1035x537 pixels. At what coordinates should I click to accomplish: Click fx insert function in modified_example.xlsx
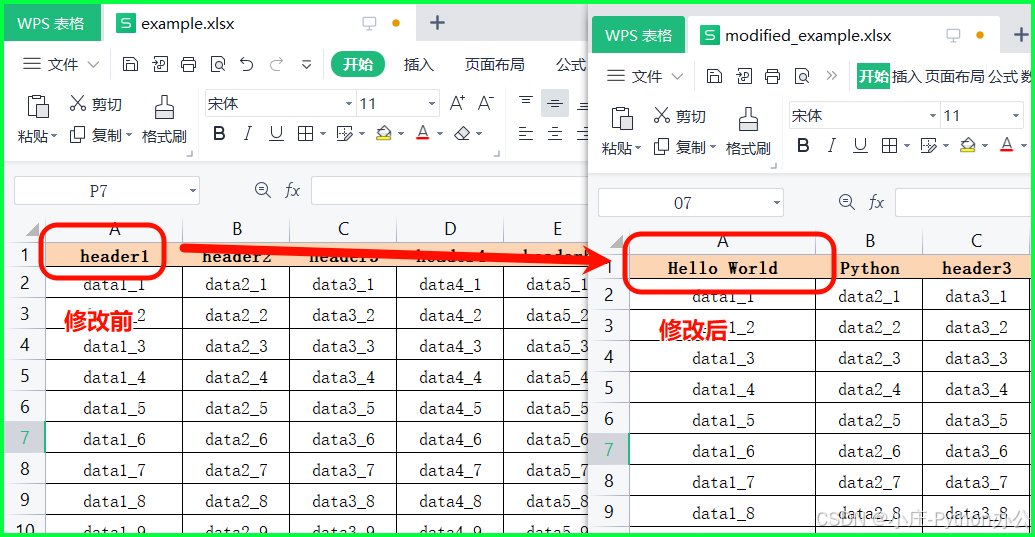pyautogui.click(x=876, y=203)
